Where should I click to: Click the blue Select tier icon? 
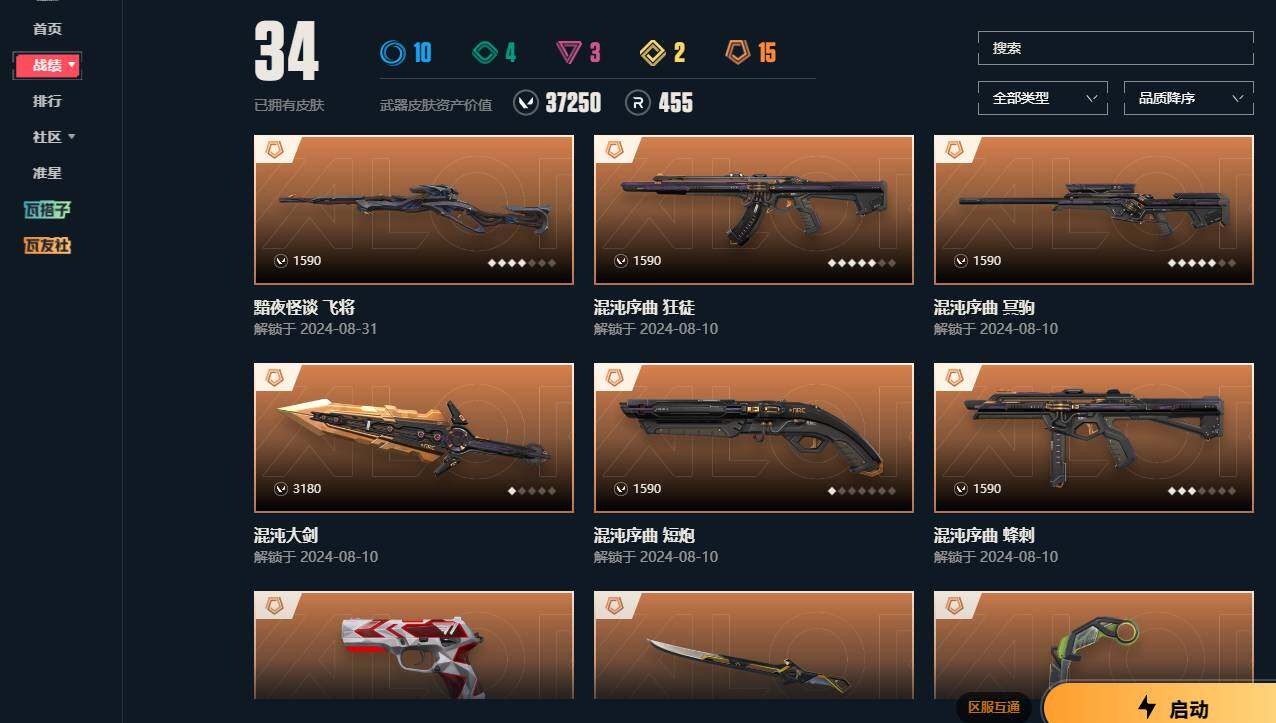[393, 52]
